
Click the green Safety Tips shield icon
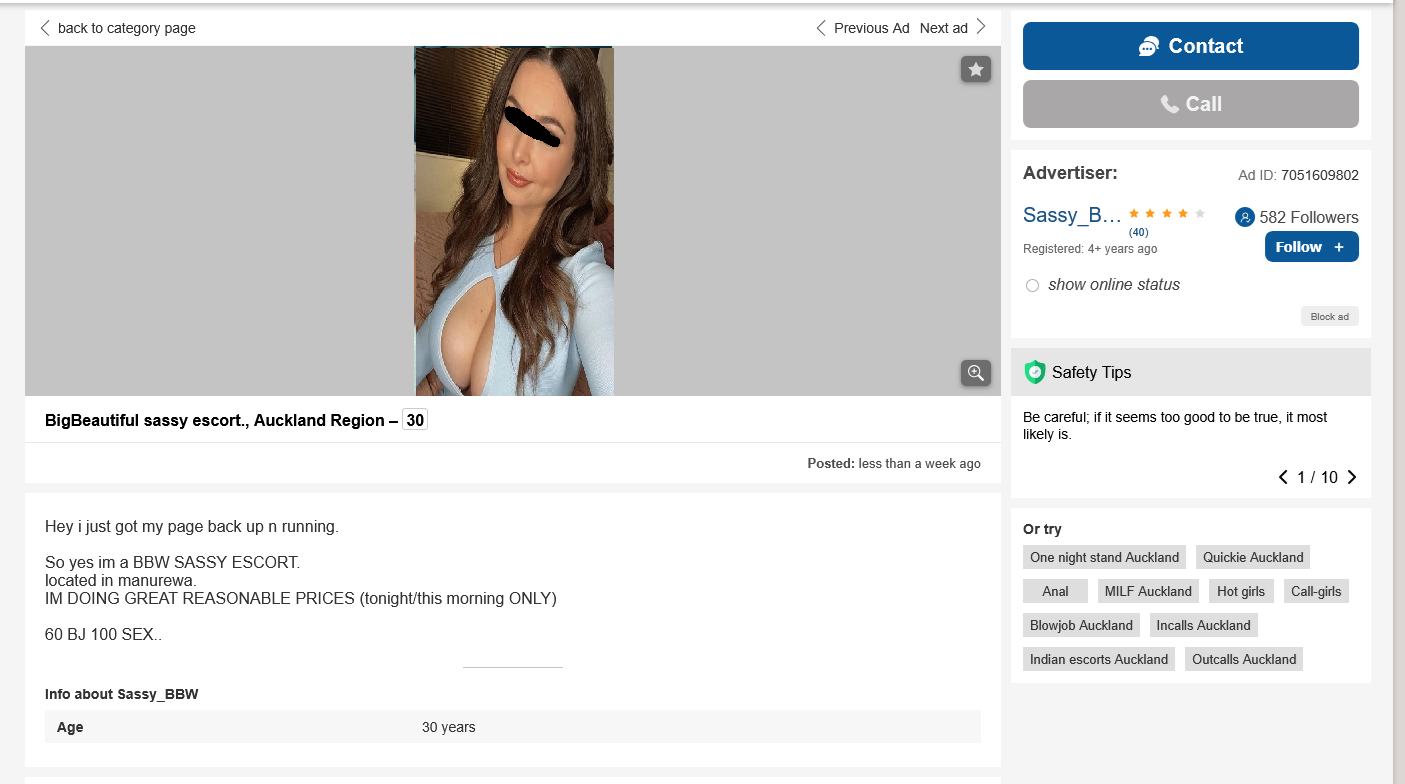pyautogui.click(x=1035, y=372)
